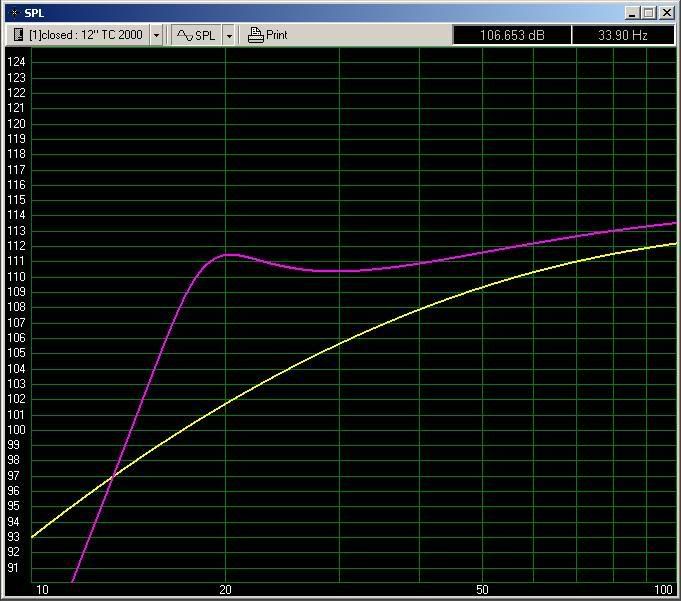This screenshot has width=681, height=601.
Task: Click the SPL window title bar icon
Action: [x=14, y=13]
